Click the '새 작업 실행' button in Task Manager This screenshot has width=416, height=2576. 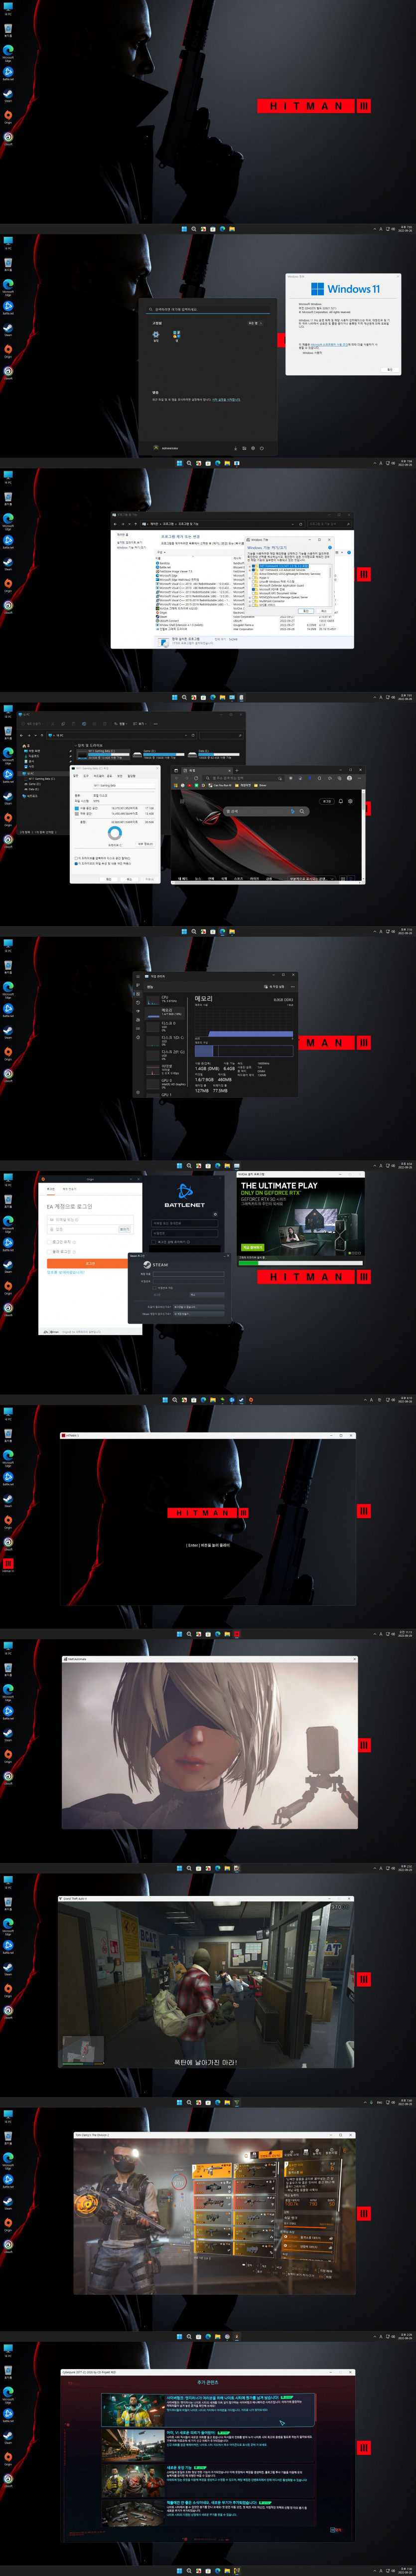tap(274, 987)
